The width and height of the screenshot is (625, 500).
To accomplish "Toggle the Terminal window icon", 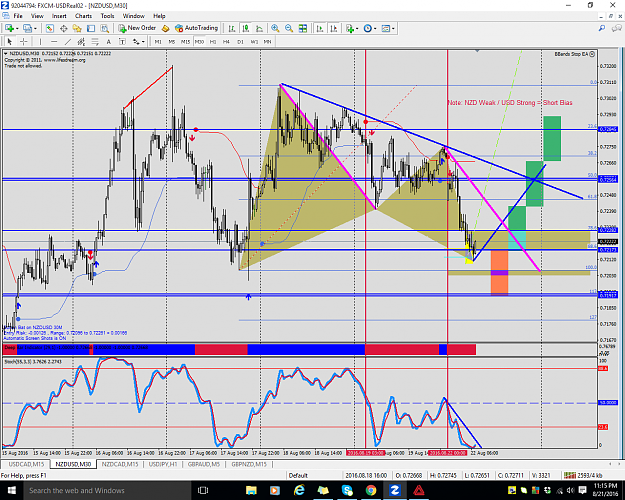I will 91,28.
